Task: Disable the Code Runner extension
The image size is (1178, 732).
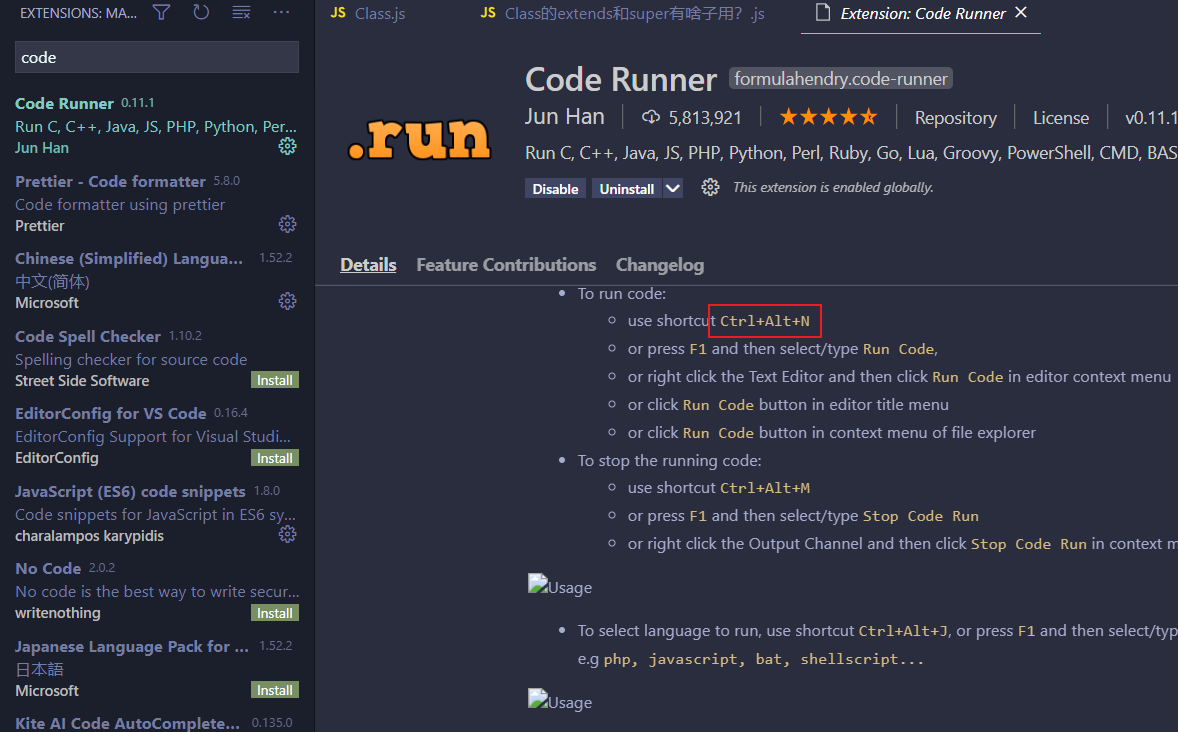Action: click(555, 189)
